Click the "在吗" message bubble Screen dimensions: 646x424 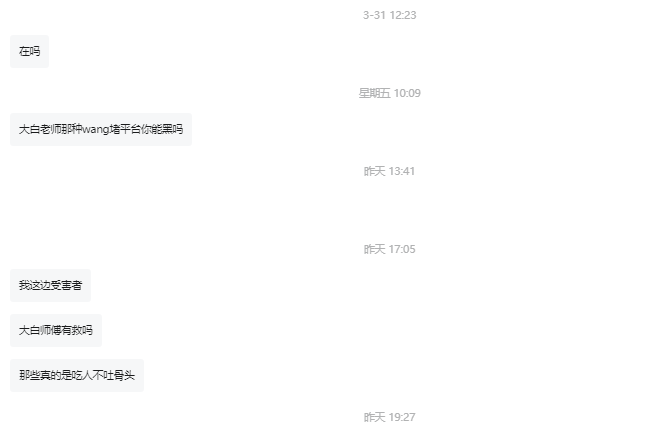click(29, 52)
